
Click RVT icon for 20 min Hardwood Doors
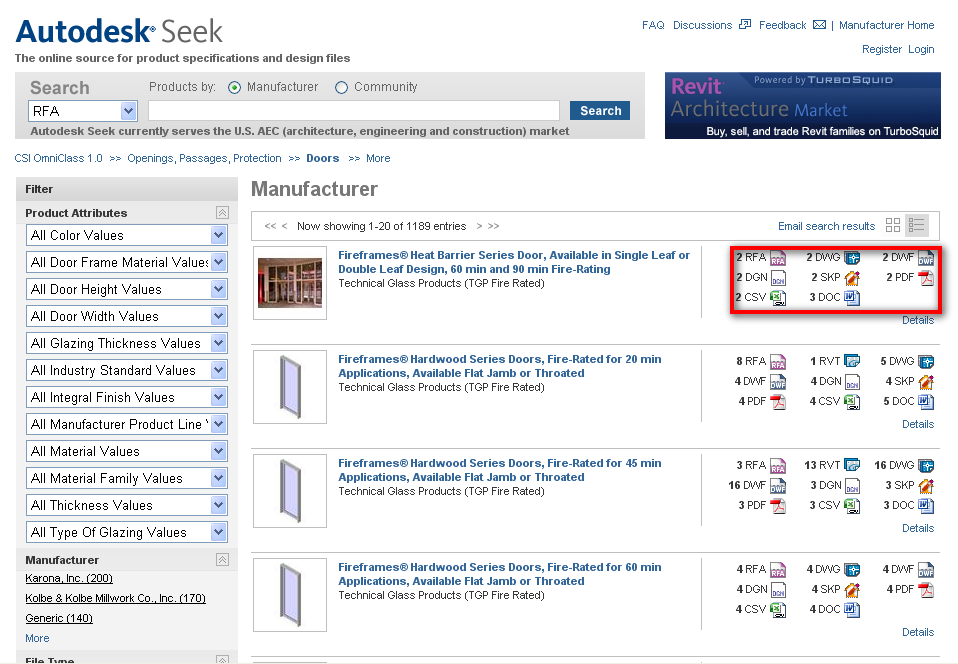tap(851, 362)
